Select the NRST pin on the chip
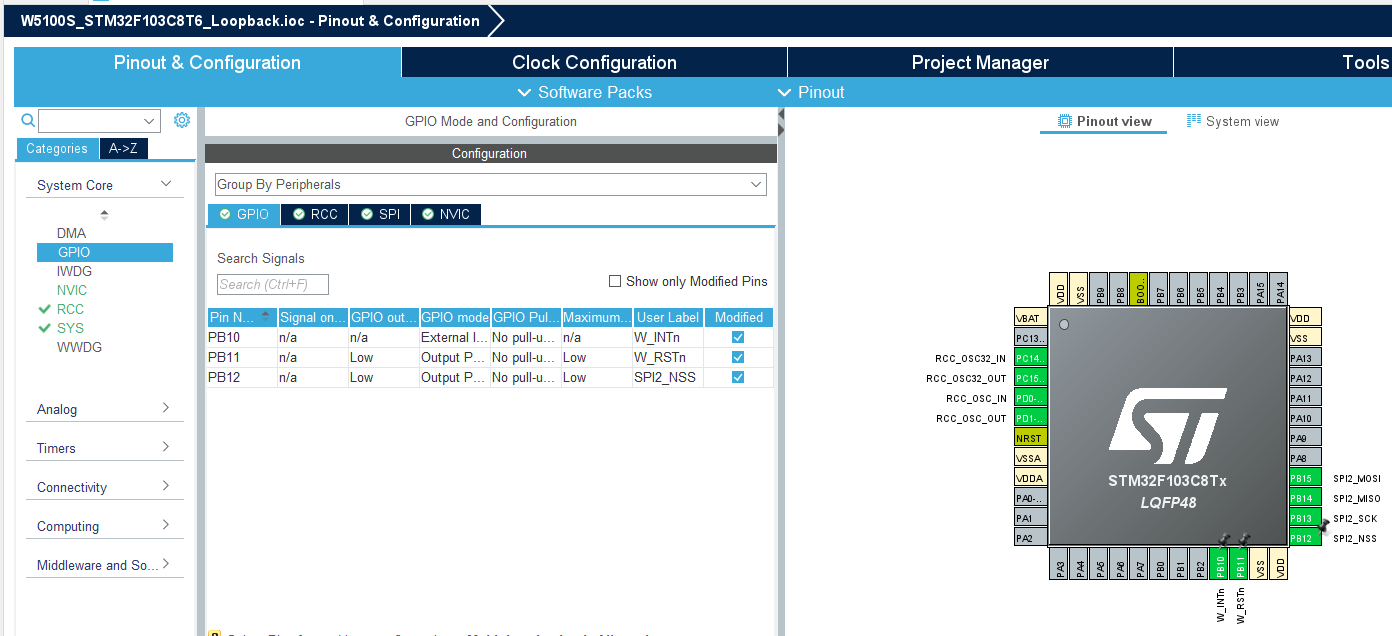The width and height of the screenshot is (1392, 636). tap(1030, 438)
